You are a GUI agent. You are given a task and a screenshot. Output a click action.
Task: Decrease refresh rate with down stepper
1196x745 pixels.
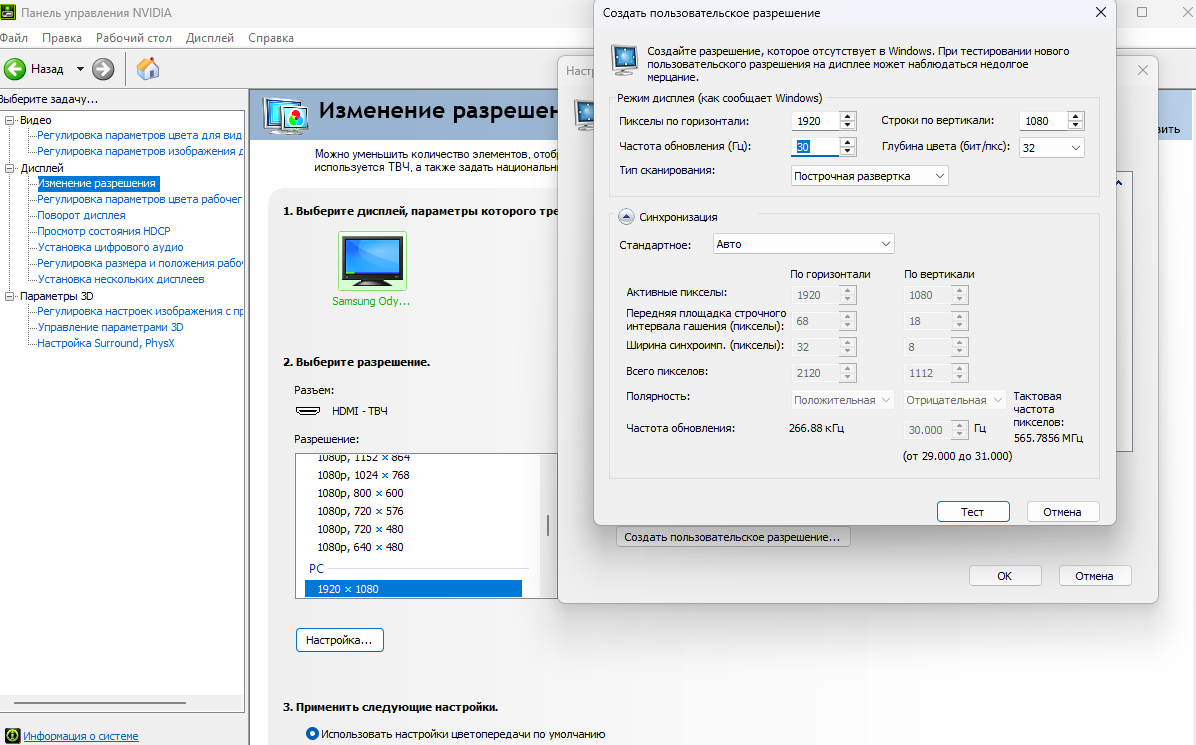point(847,151)
